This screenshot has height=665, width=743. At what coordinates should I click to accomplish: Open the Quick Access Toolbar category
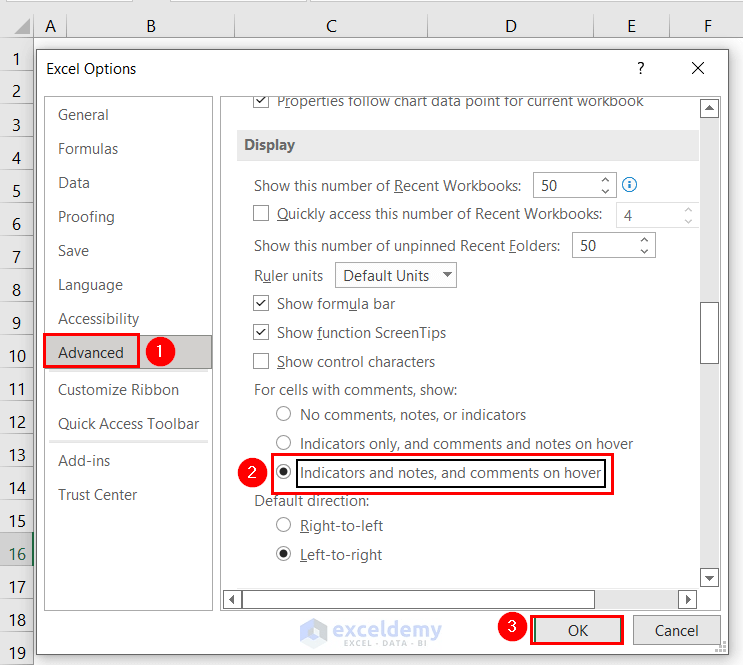(128, 424)
